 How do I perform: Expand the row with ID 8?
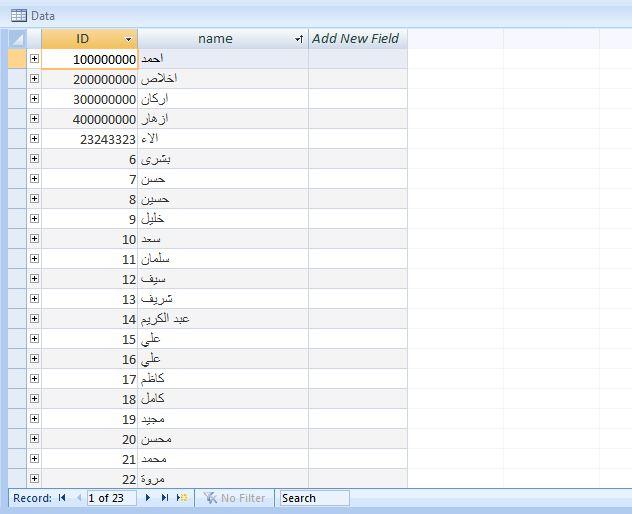pos(34,199)
